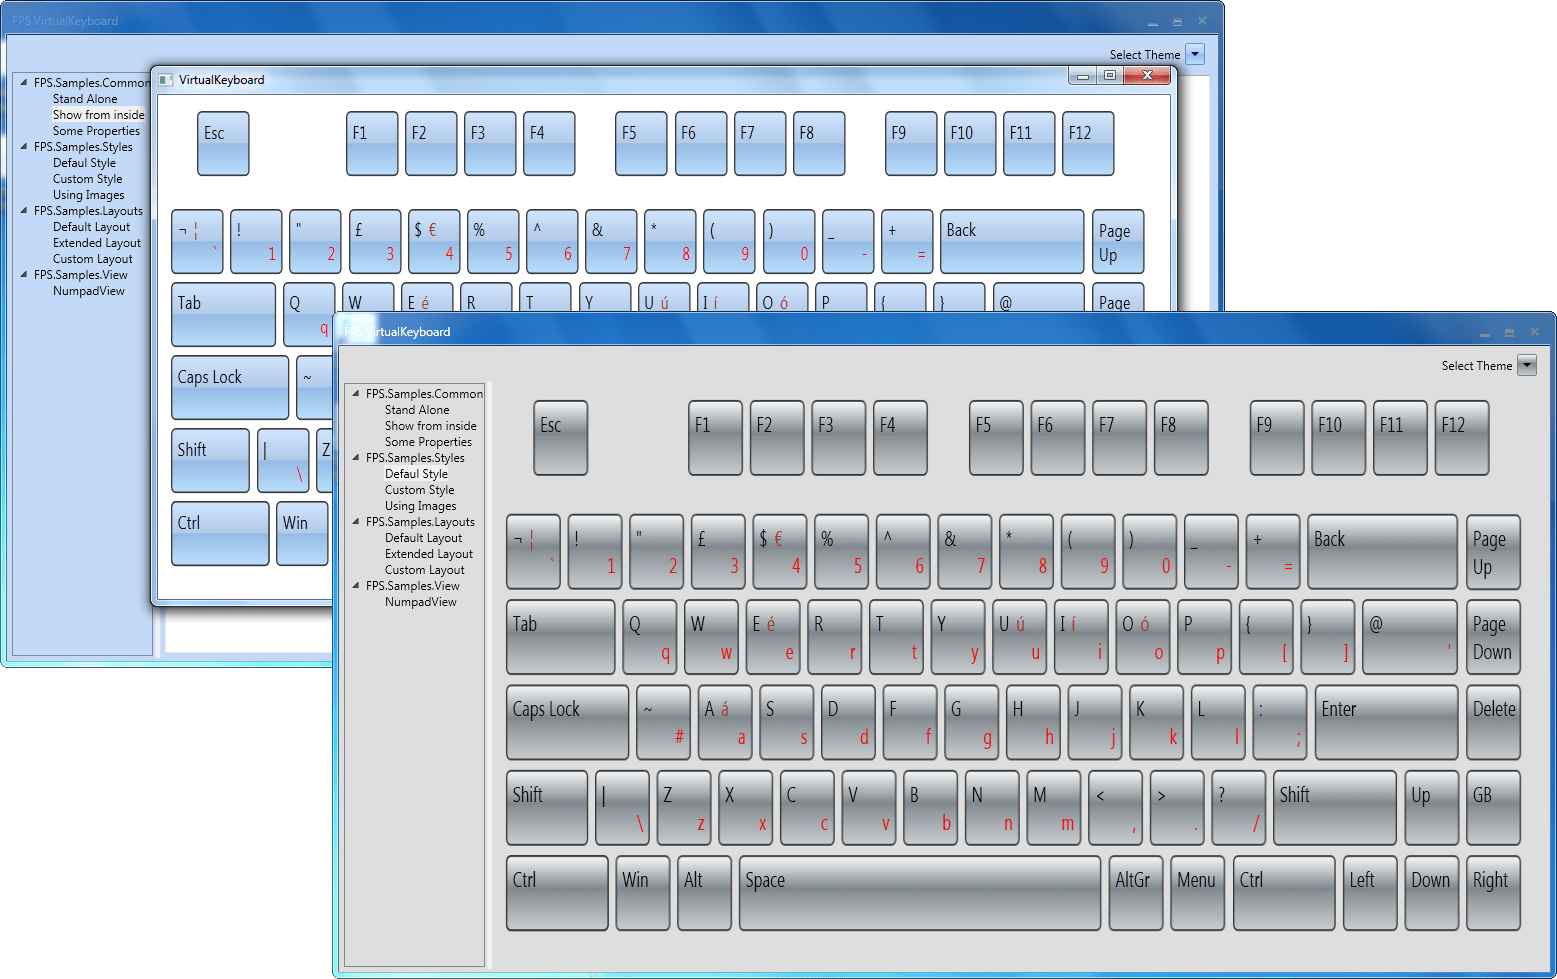The height and width of the screenshot is (979, 1557).
Task: Collapse FPS.Samples.View node in front window tree
Action: (356, 585)
